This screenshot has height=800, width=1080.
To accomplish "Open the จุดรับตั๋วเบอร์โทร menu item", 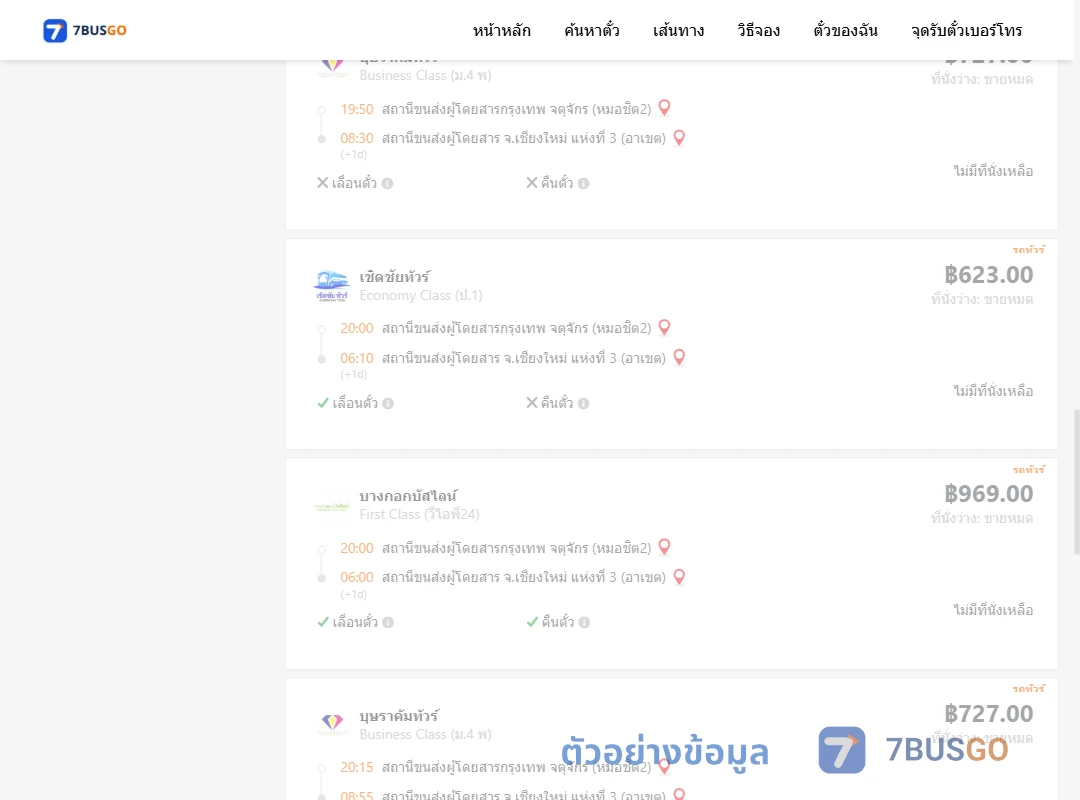I will pyautogui.click(x=966, y=30).
